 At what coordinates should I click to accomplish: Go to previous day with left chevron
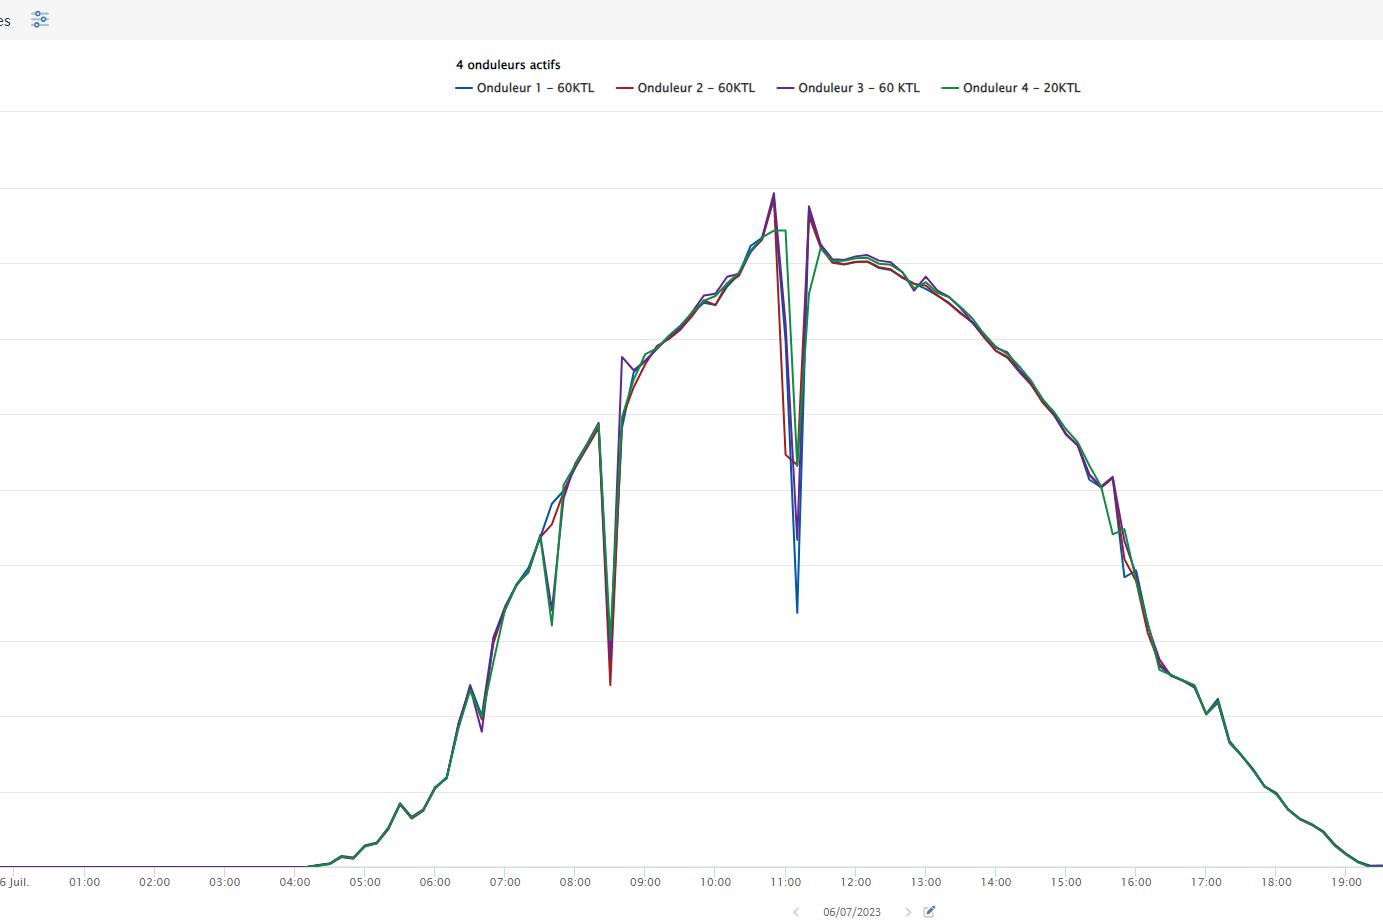coord(796,912)
